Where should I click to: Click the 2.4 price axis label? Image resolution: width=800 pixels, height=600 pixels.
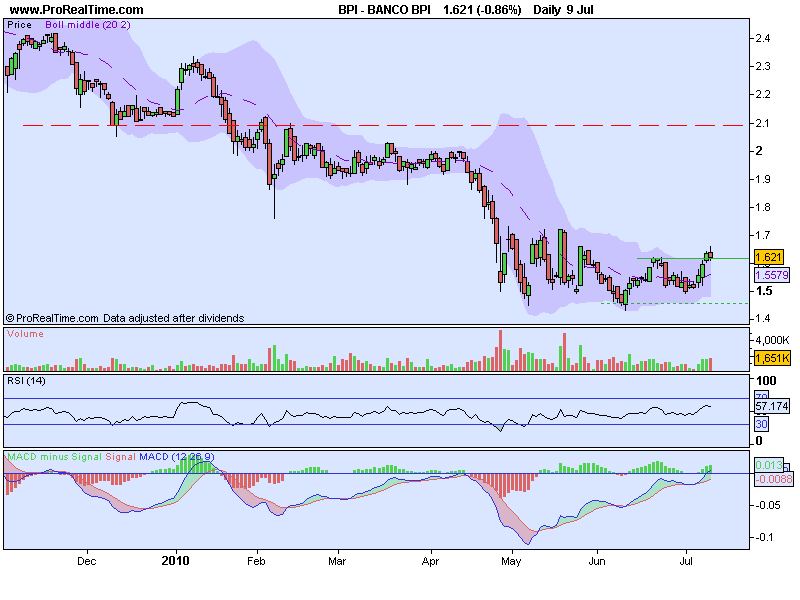pyautogui.click(x=763, y=38)
